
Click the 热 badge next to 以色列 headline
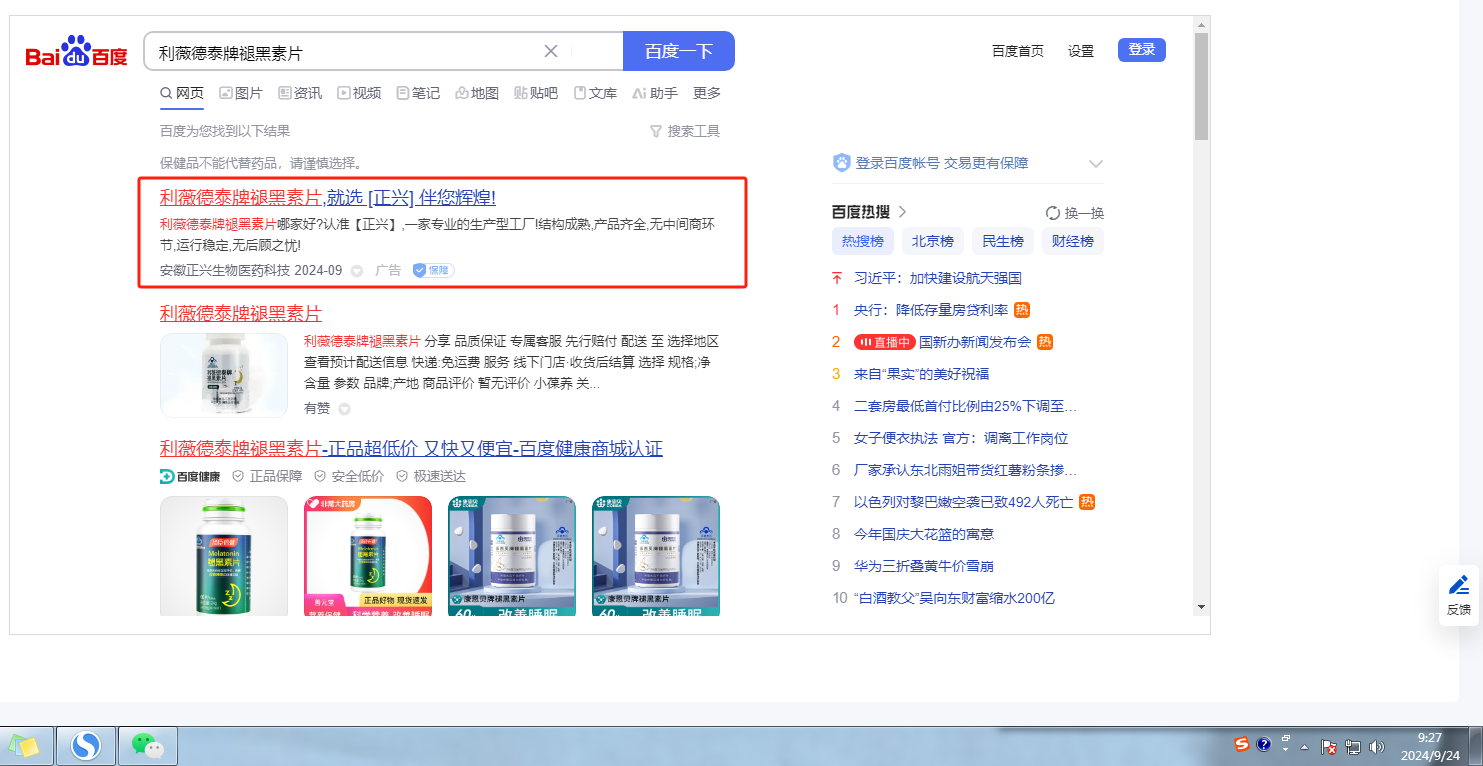(x=1087, y=502)
